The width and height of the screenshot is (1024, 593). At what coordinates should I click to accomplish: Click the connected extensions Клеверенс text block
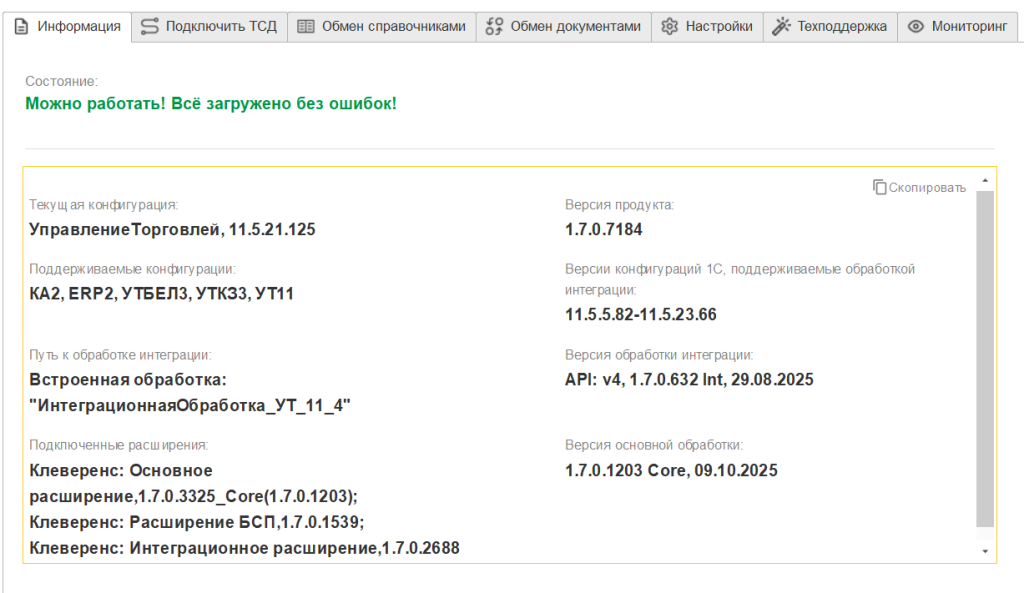point(244,509)
